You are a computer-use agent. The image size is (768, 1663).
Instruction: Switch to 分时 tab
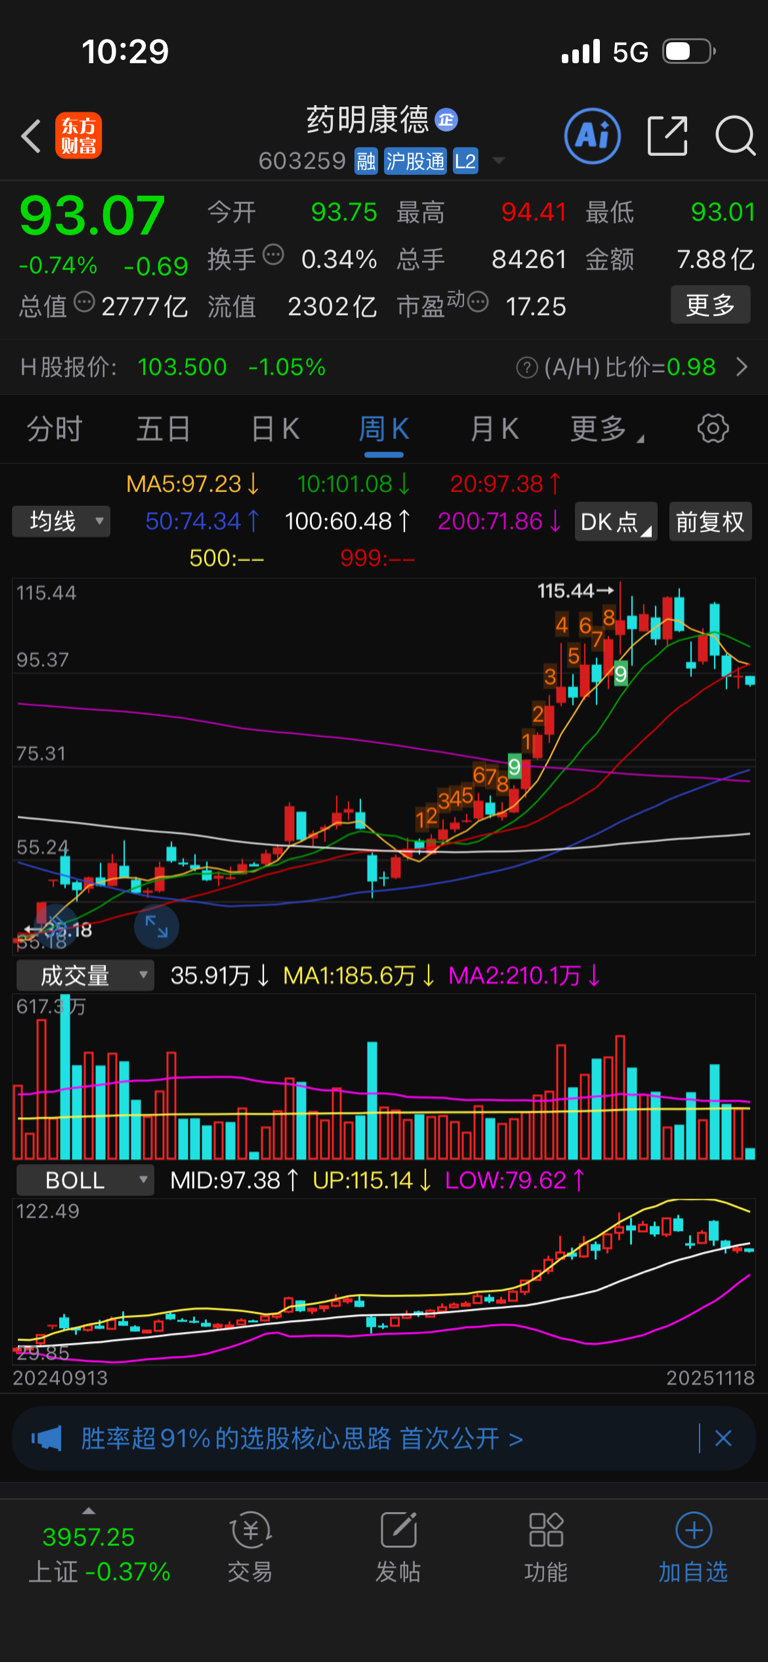[55, 430]
